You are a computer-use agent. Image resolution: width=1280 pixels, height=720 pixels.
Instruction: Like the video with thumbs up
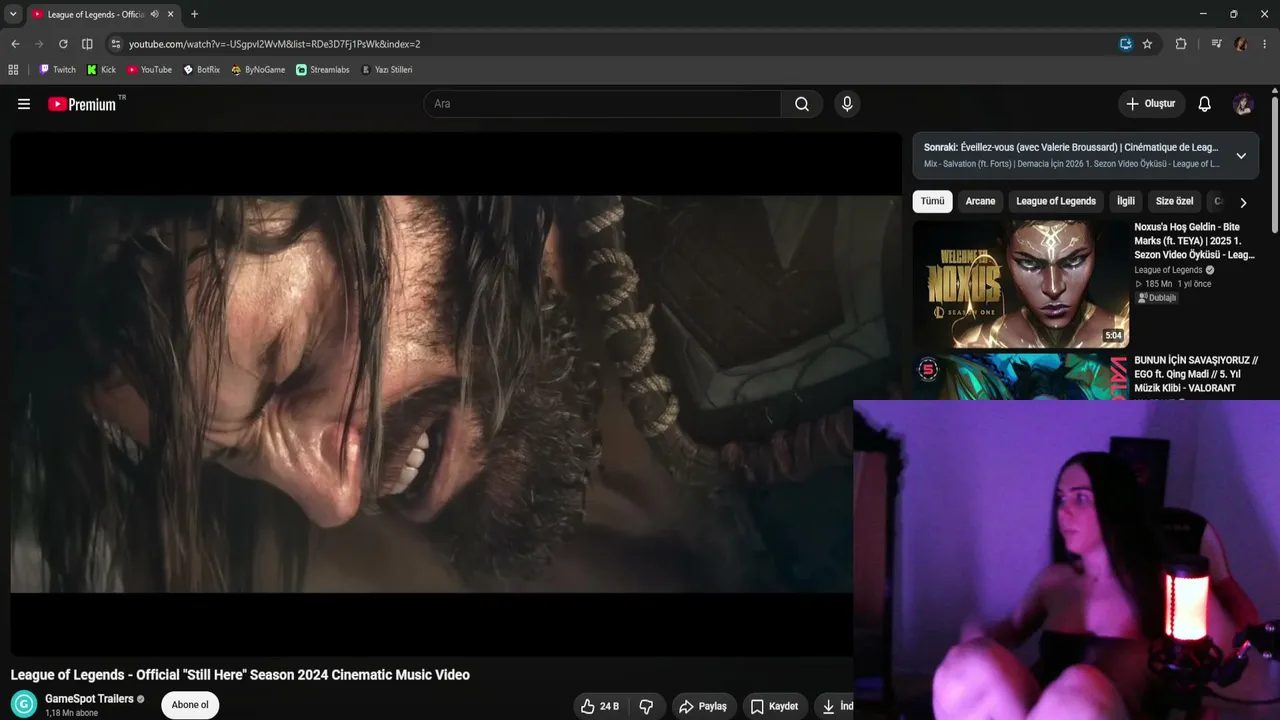[x=600, y=706]
